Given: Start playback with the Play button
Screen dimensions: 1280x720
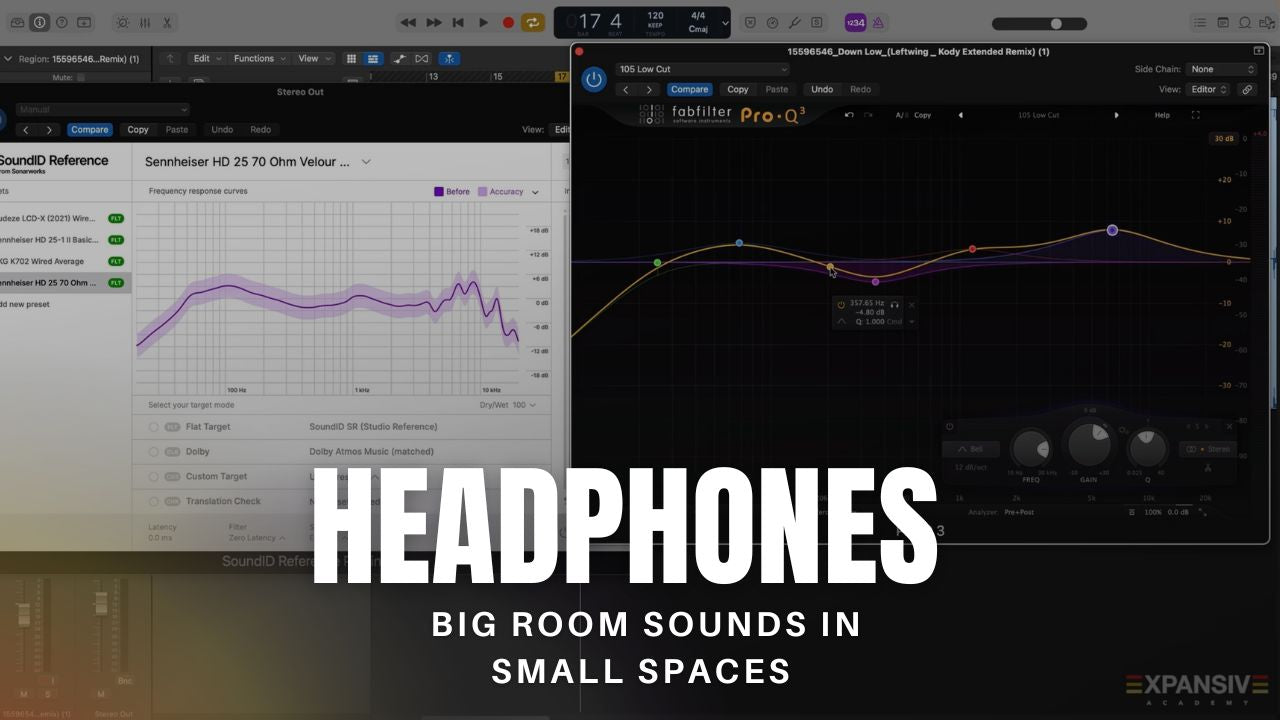Looking at the screenshot, I should tap(483, 22).
